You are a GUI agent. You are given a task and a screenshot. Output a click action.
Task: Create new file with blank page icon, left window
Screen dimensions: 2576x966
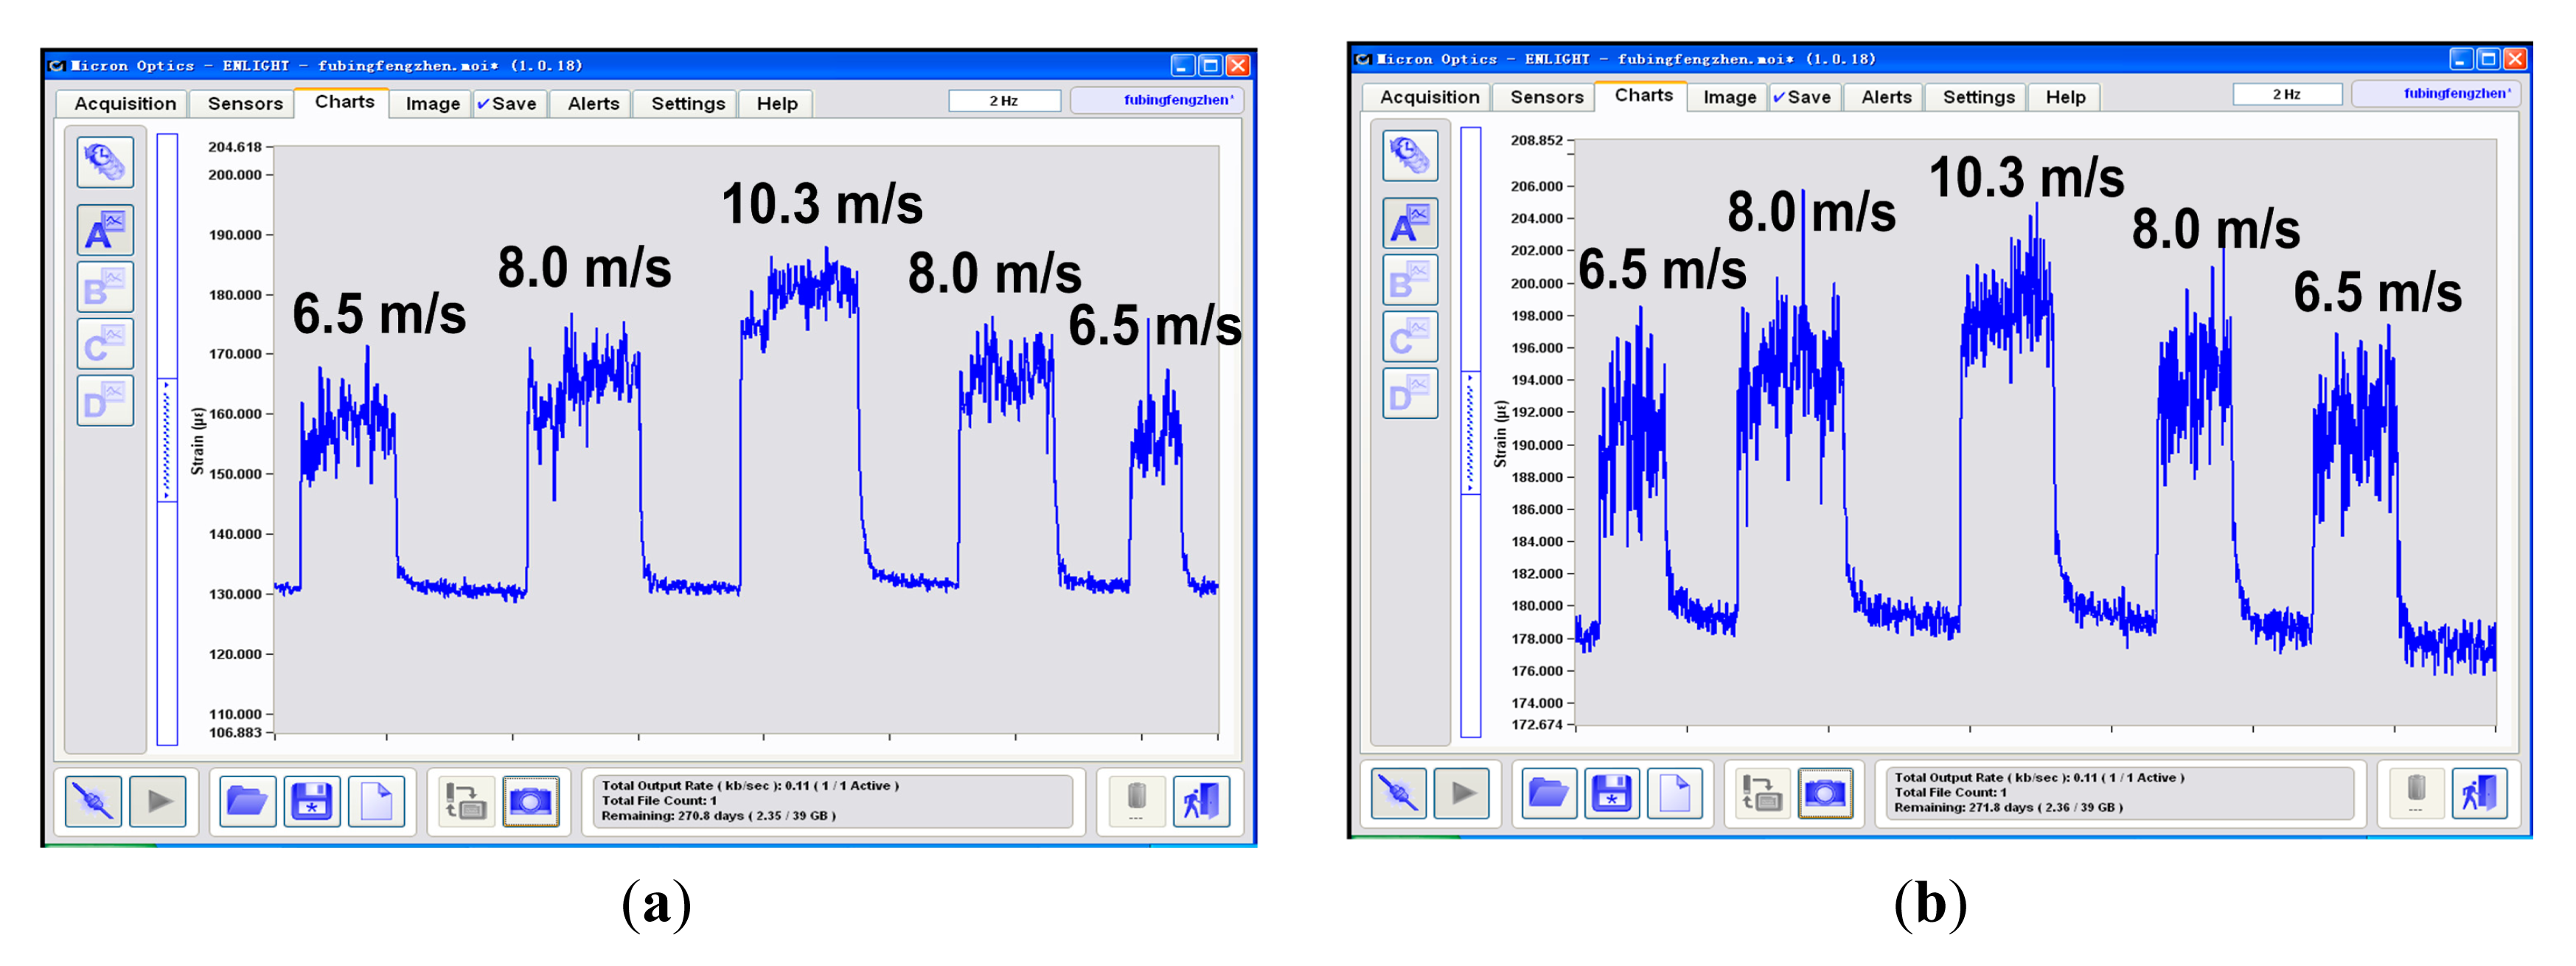pos(376,801)
